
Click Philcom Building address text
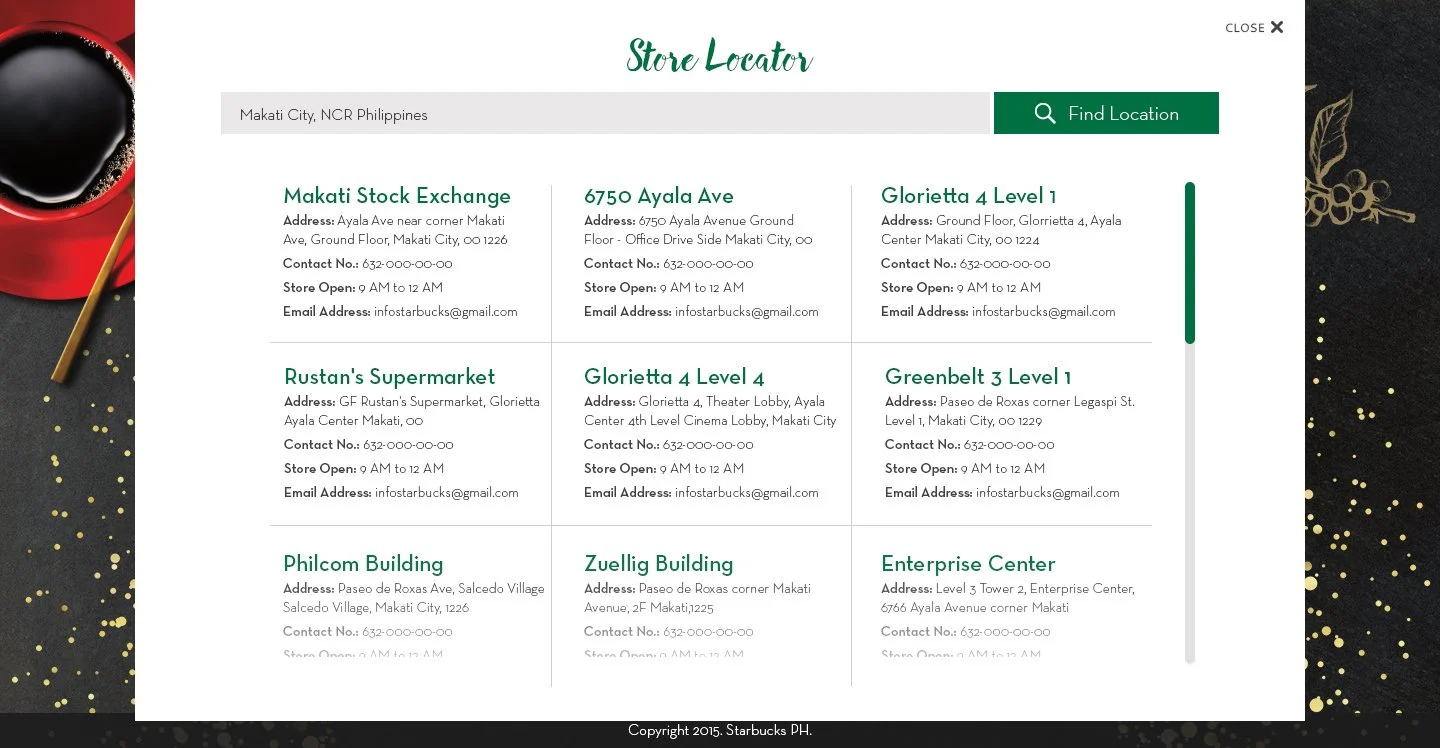click(414, 598)
